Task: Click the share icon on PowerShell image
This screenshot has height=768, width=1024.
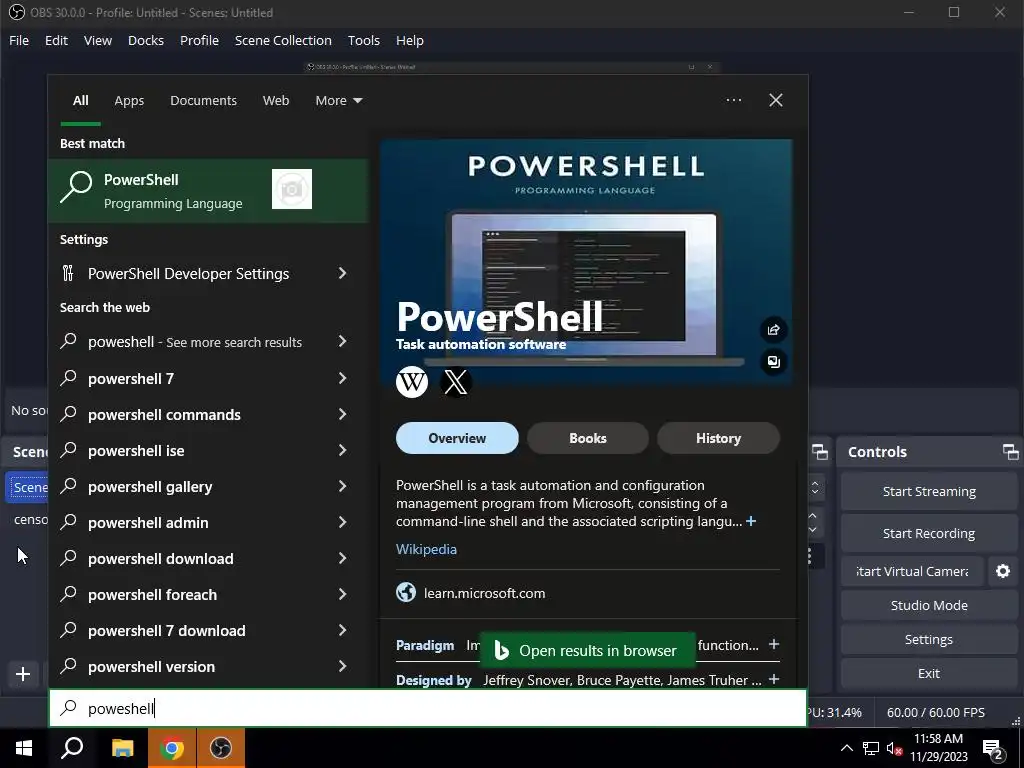Action: 773,330
